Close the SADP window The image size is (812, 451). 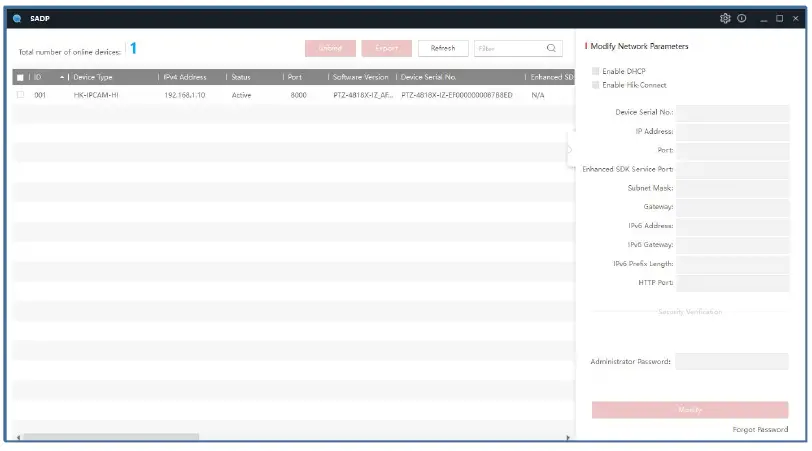tap(795, 18)
